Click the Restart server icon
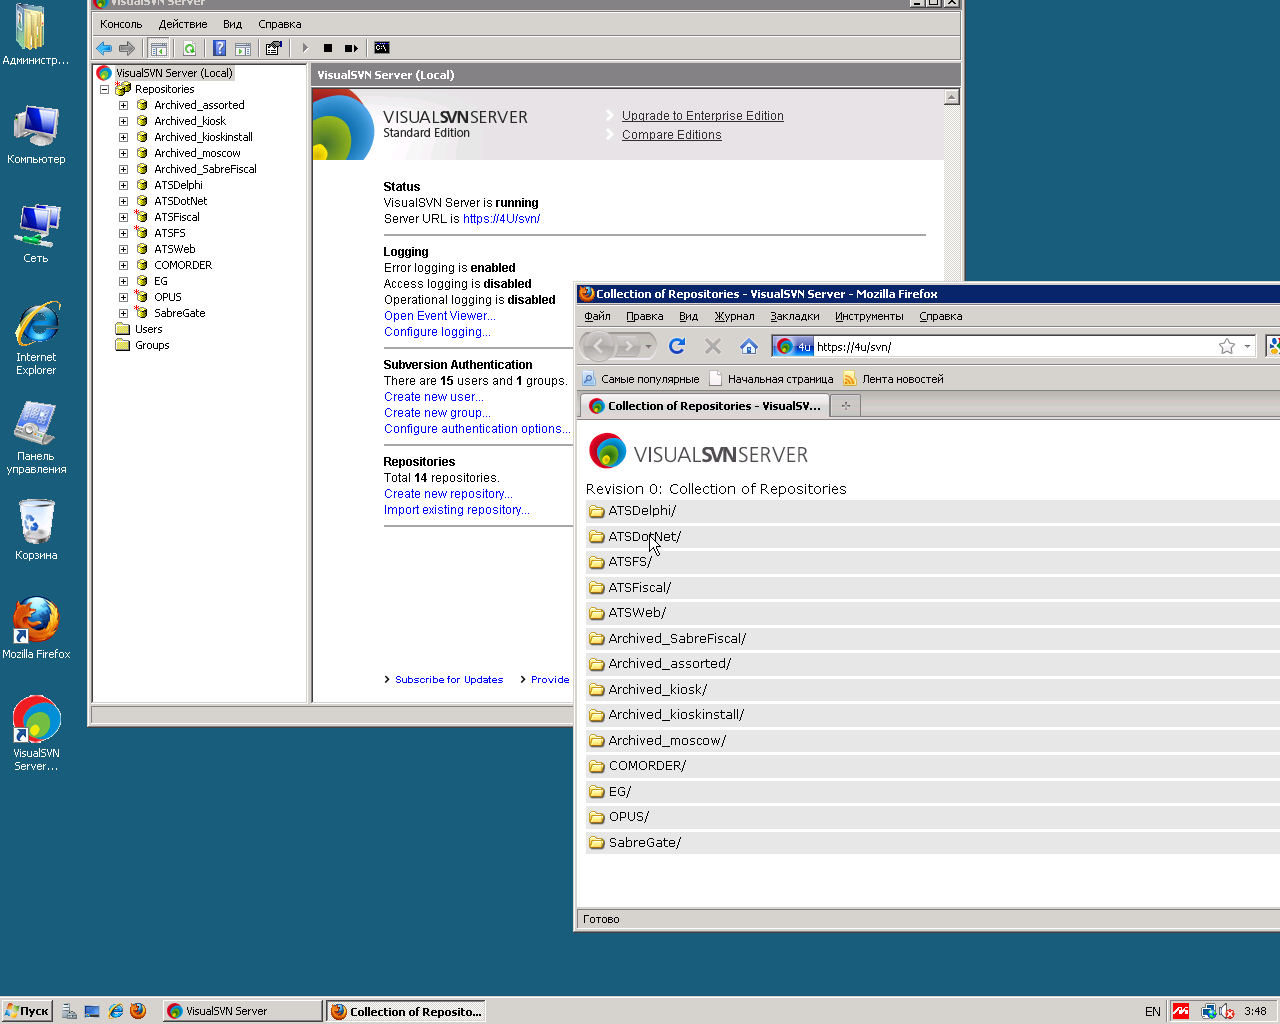Viewport: 1280px width, 1024px height. click(351, 48)
